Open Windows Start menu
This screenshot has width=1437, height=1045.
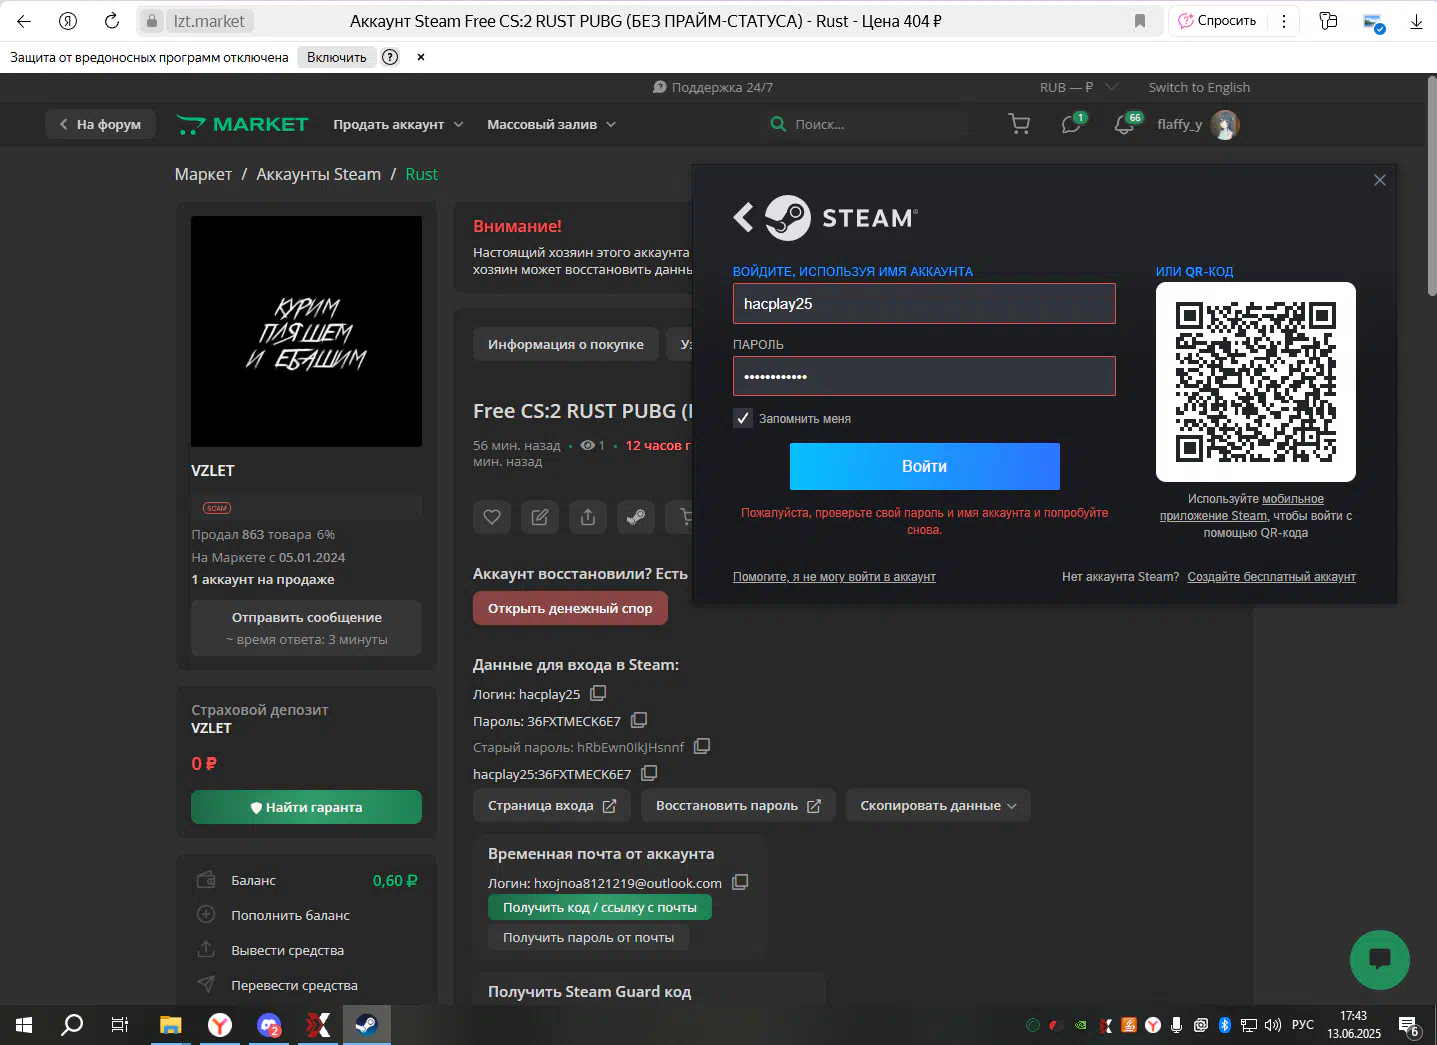tap(24, 1025)
